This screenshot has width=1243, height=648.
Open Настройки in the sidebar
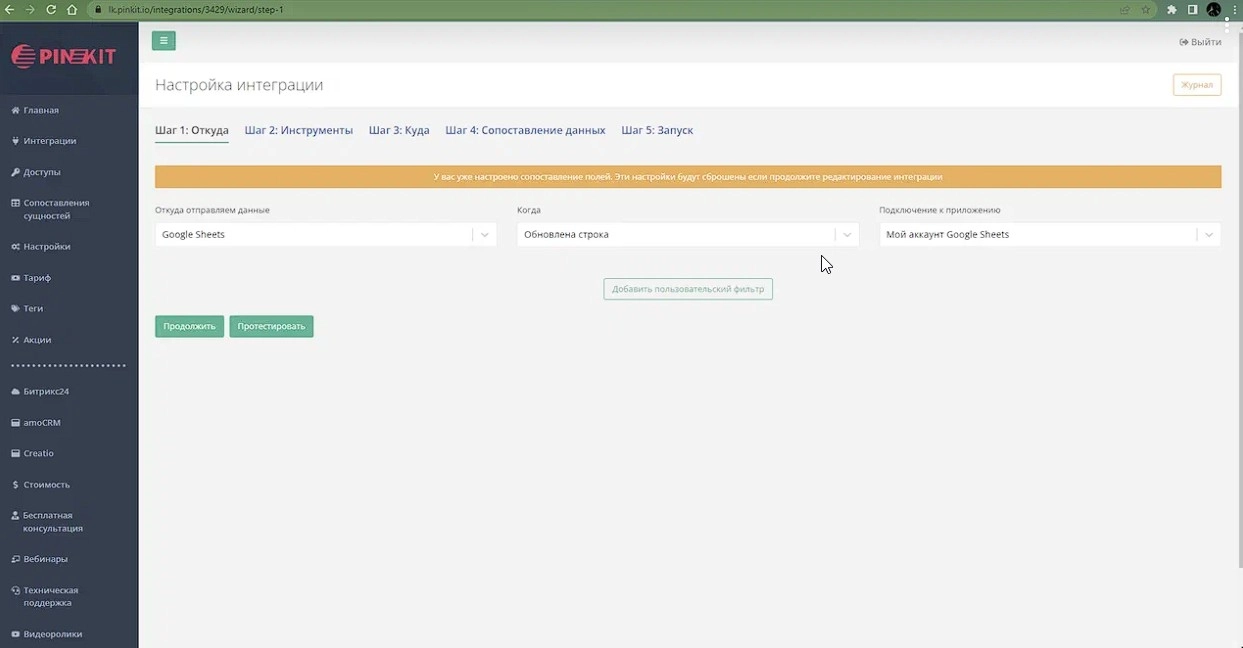(x=46, y=246)
